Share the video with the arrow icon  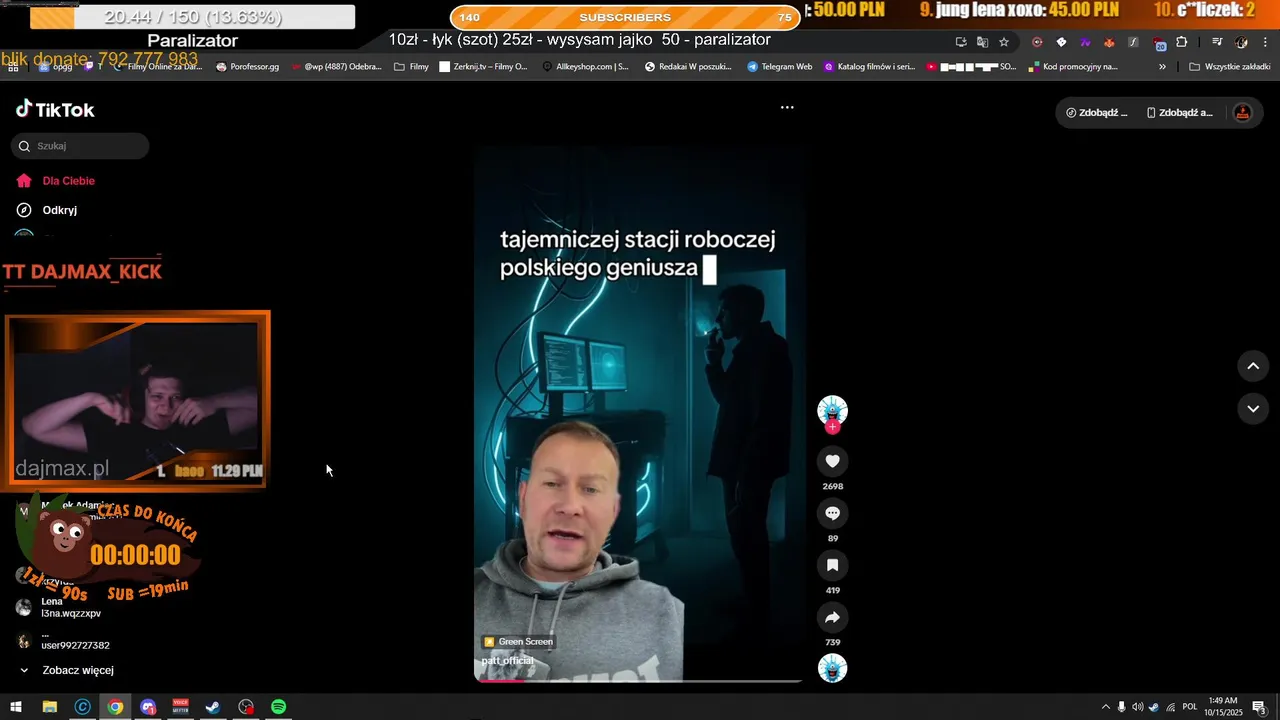(832, 617)
